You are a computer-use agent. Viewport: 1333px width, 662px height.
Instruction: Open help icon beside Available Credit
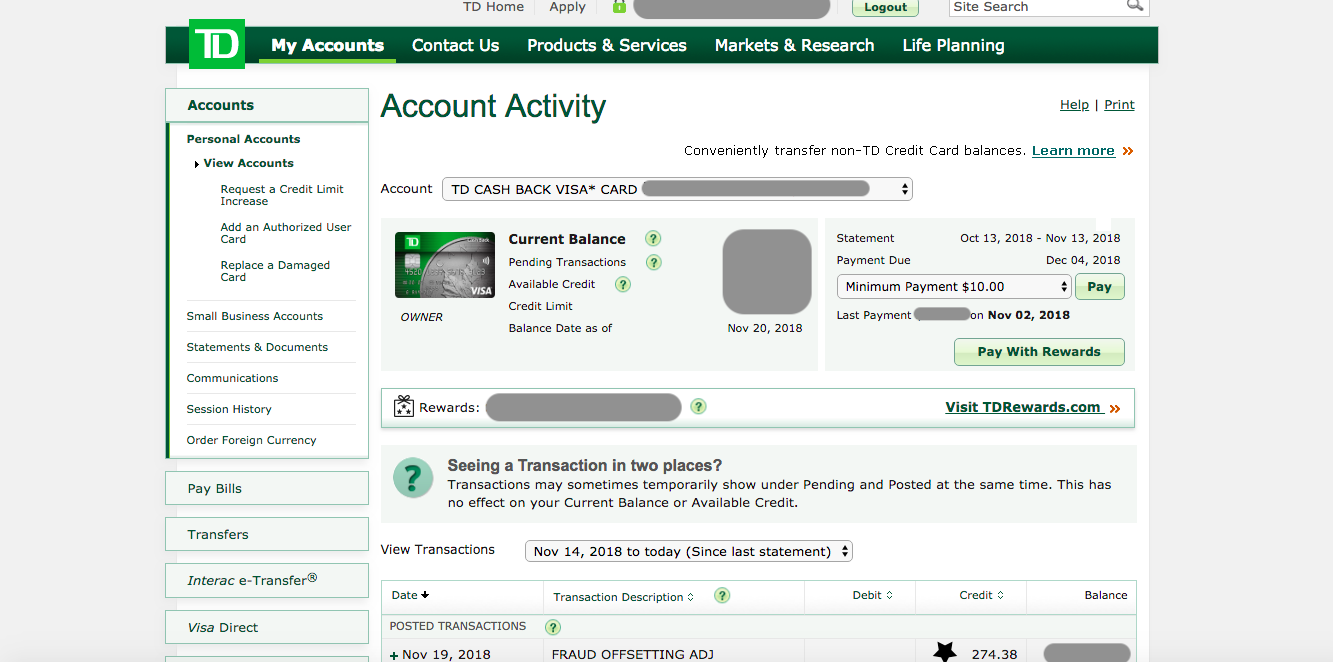tap(622, 284)
